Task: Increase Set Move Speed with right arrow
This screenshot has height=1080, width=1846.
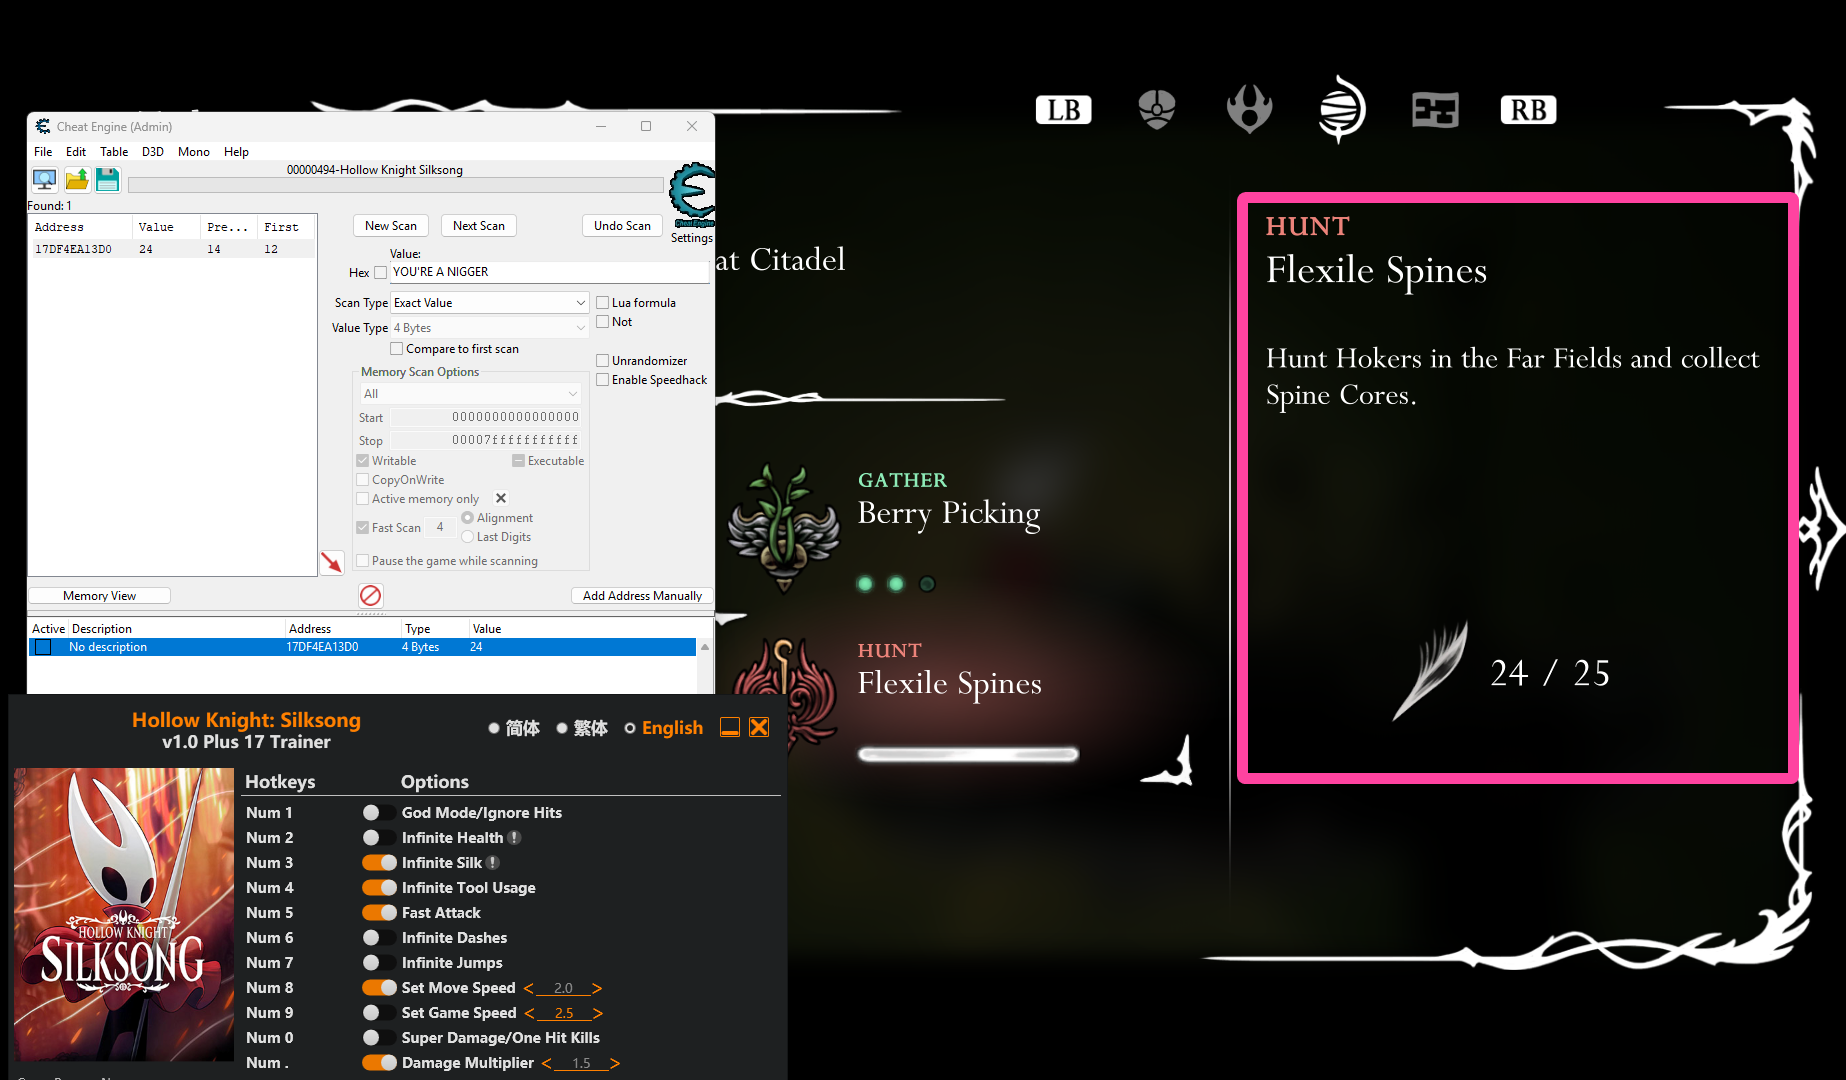Action: [597, 989]
